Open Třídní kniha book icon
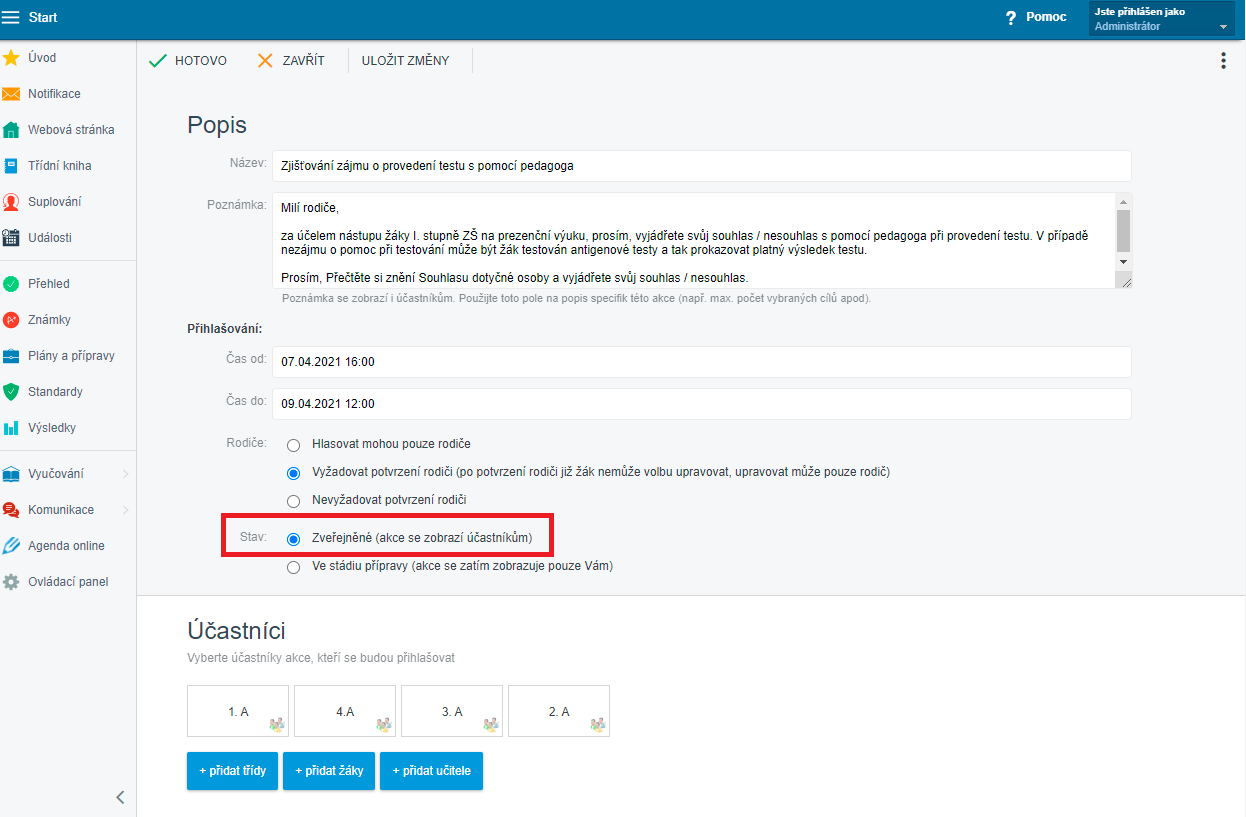The width and height of the screenshot is (1246, 817). click(x=11, y=166)
